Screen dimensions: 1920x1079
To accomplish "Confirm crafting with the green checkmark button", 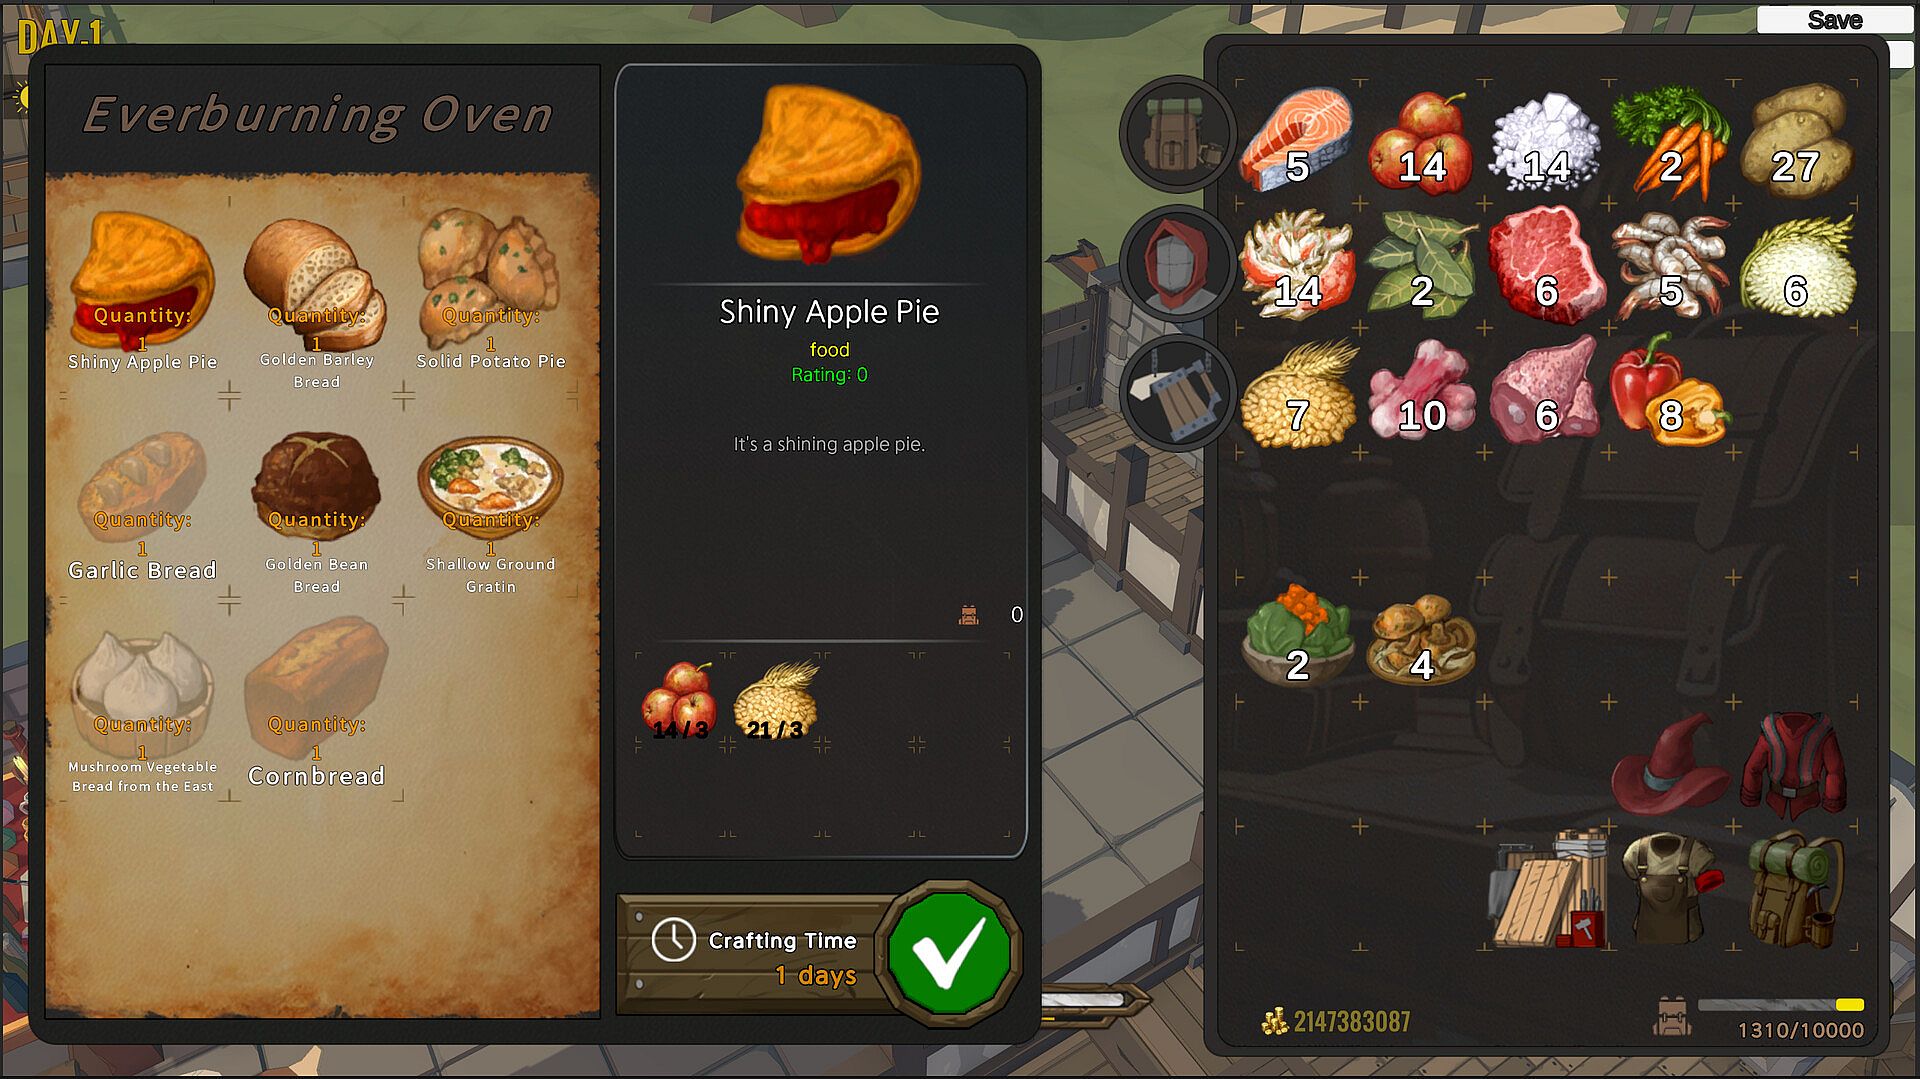I will (x=949, y=953).
